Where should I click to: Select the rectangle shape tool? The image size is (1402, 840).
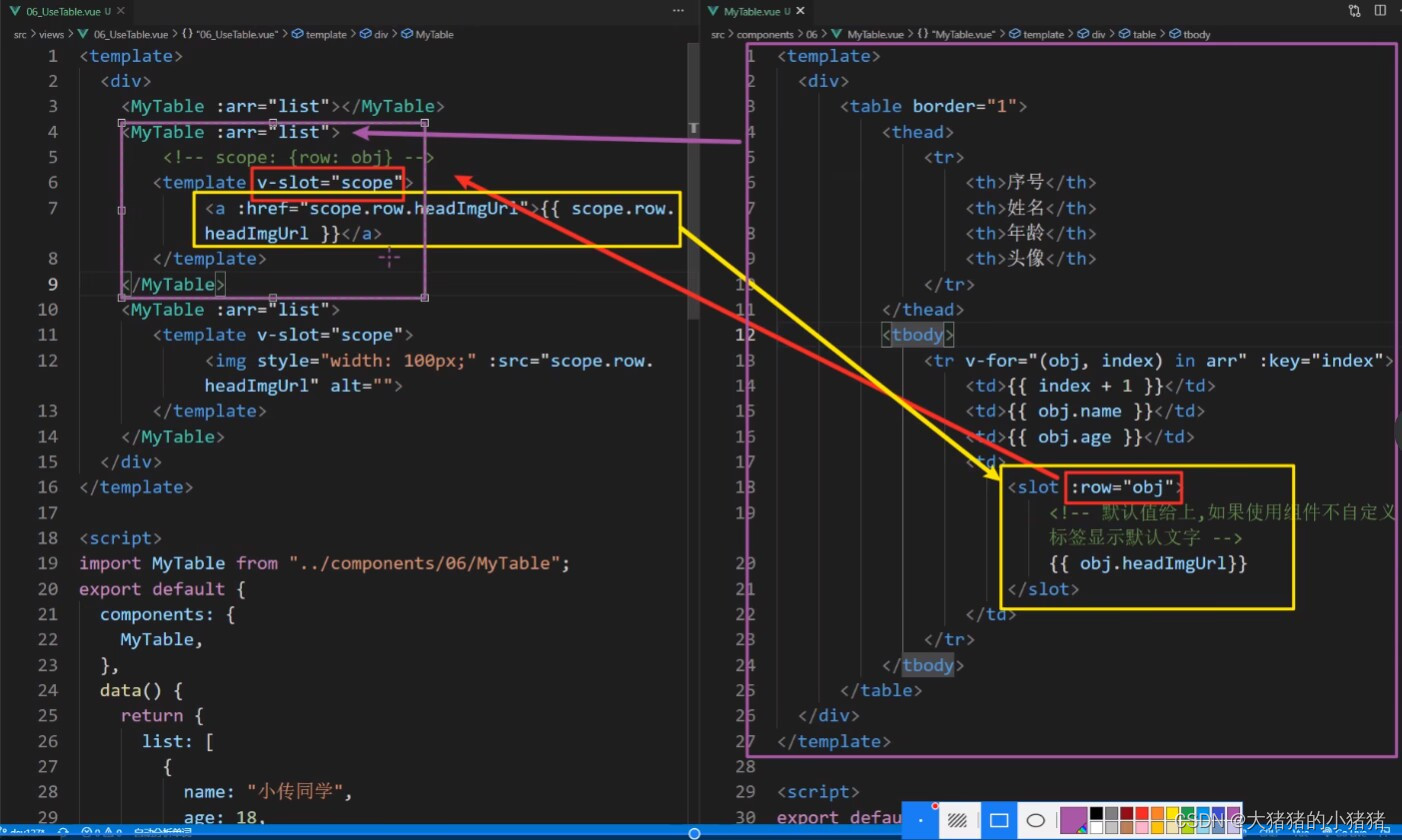point(999,820)
